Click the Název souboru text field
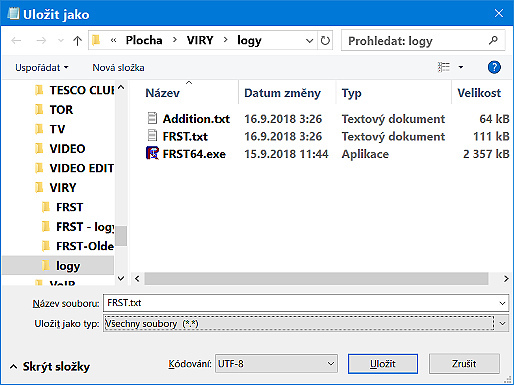Image resolution: width=514 pixels, height=385 pixels. point(300,303)
